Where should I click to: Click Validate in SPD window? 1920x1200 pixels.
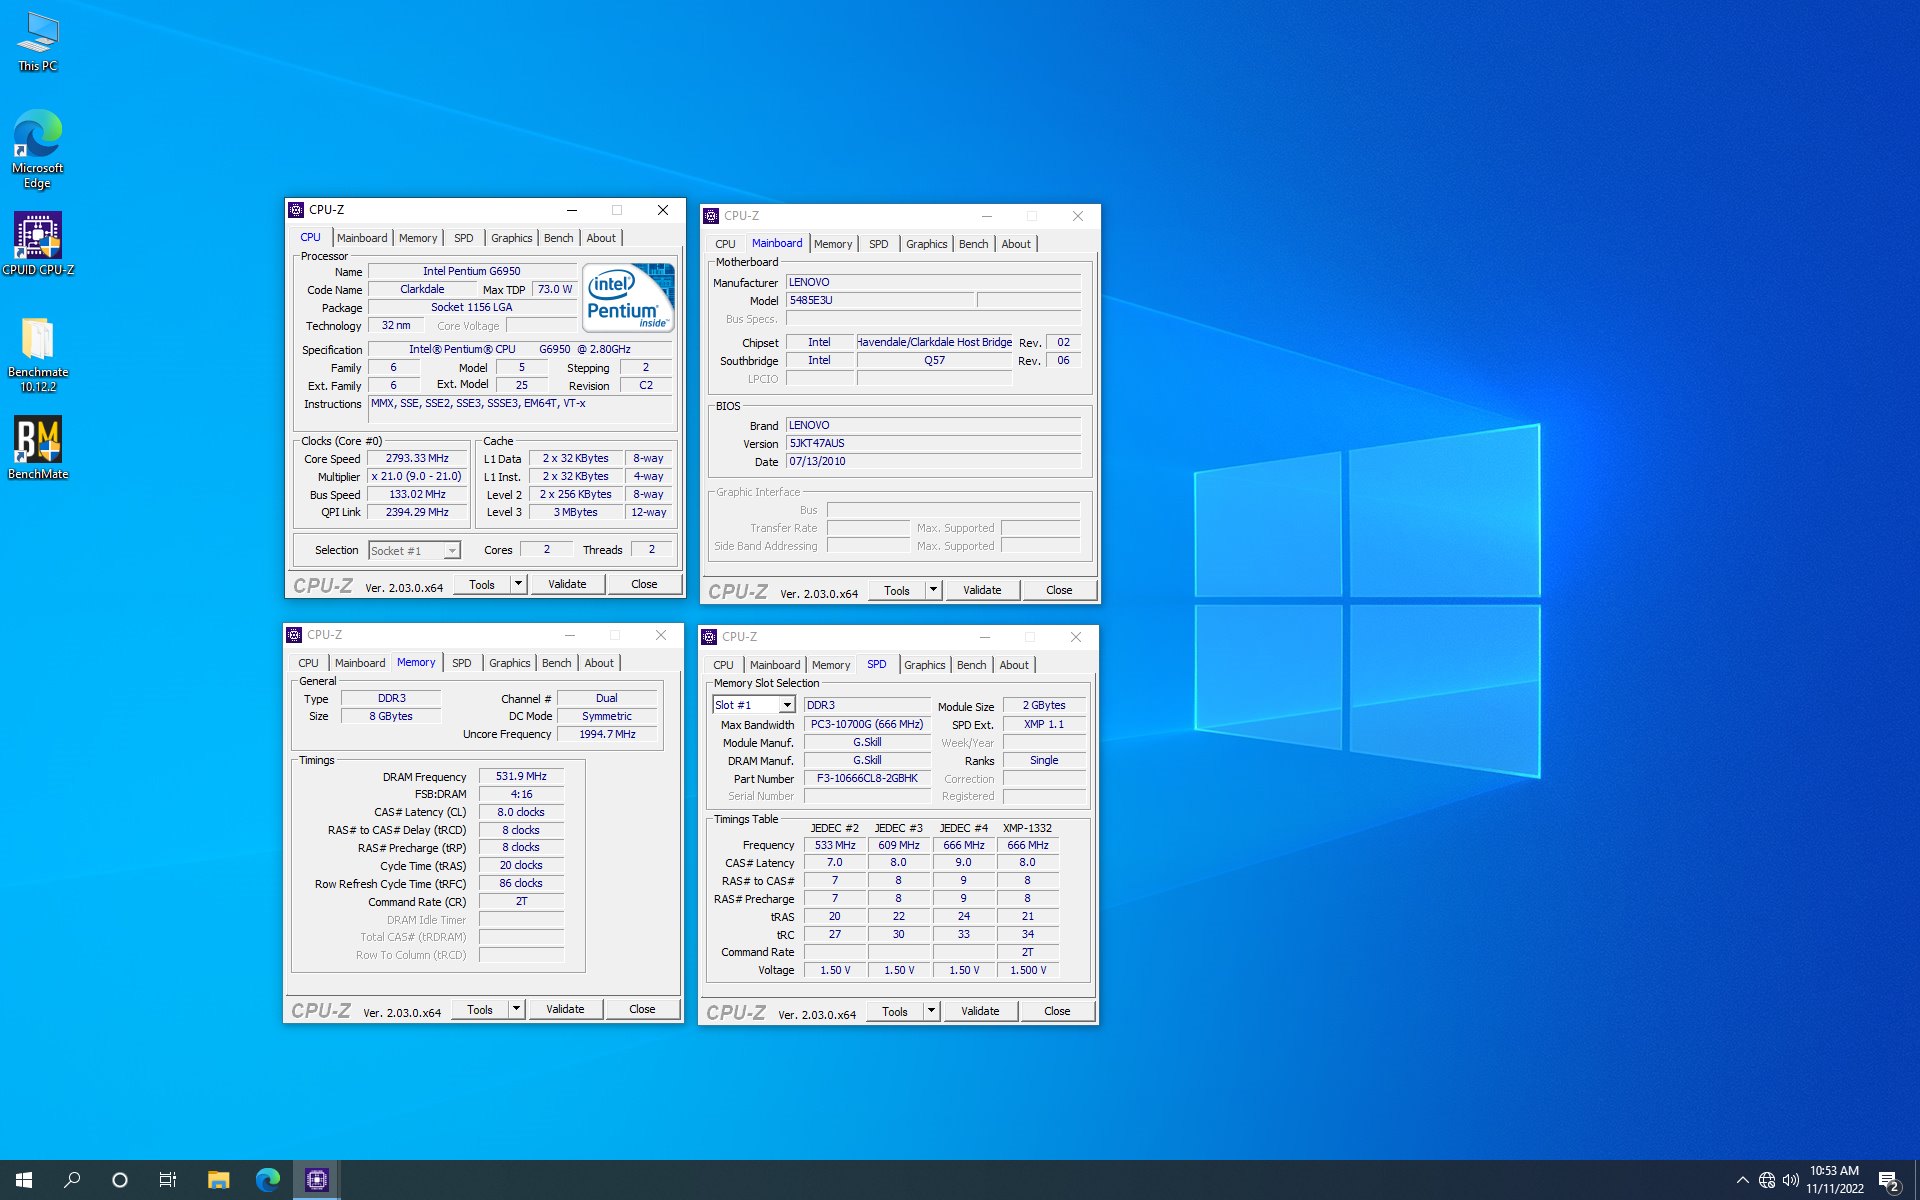[980, 1011]
